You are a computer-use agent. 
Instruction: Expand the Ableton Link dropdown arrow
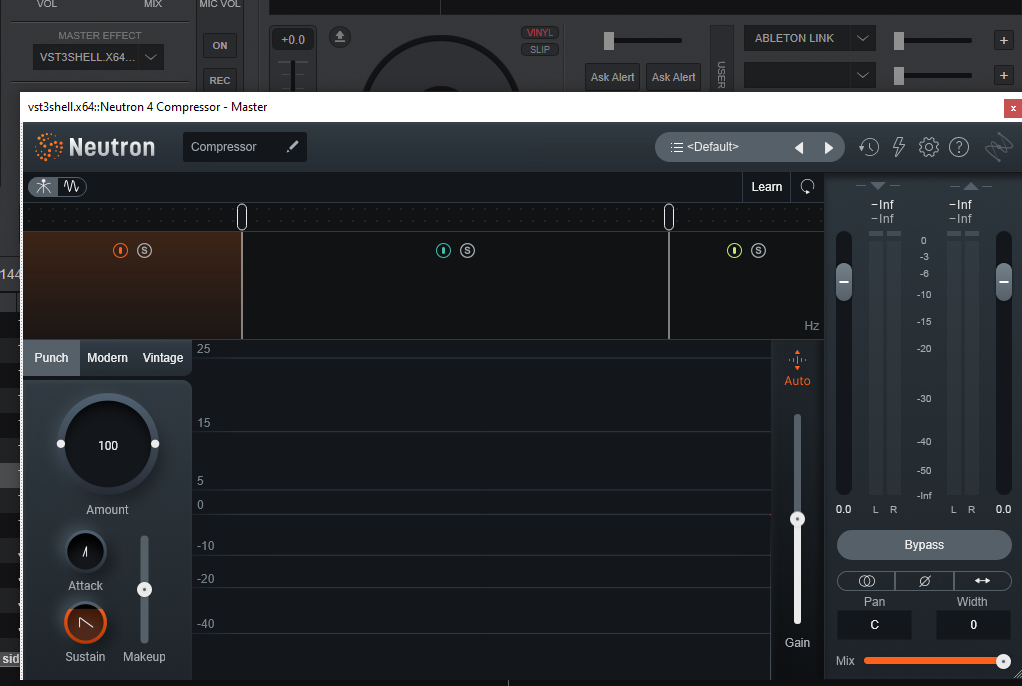coord(862,38)
